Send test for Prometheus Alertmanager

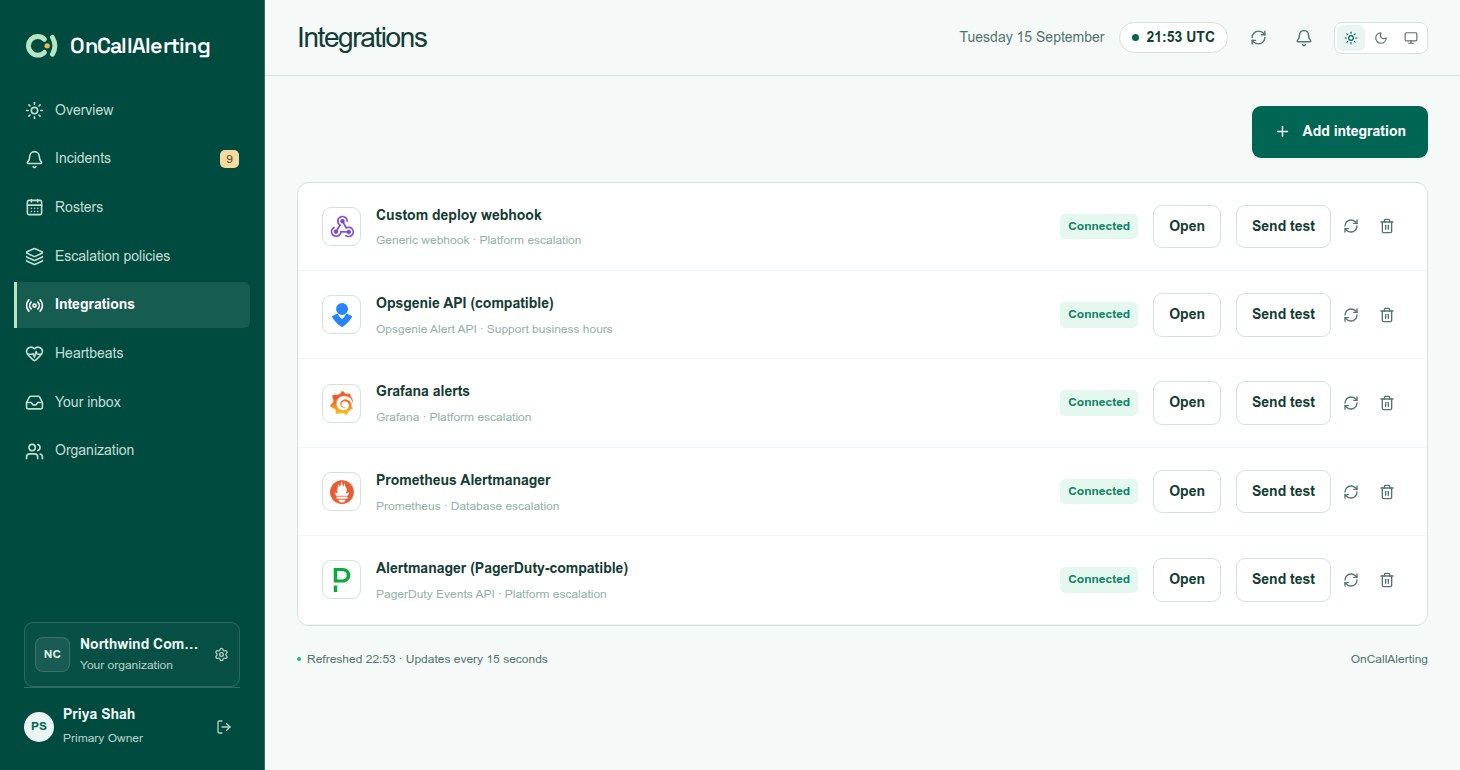coord(1283,491)
